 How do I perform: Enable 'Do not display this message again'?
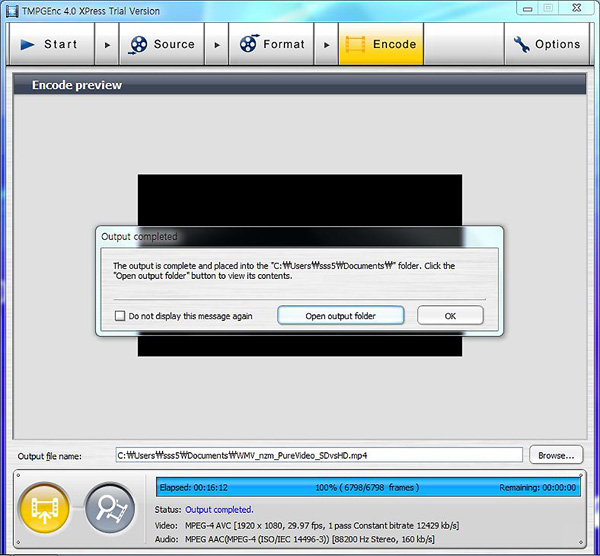tap(120, 316)
